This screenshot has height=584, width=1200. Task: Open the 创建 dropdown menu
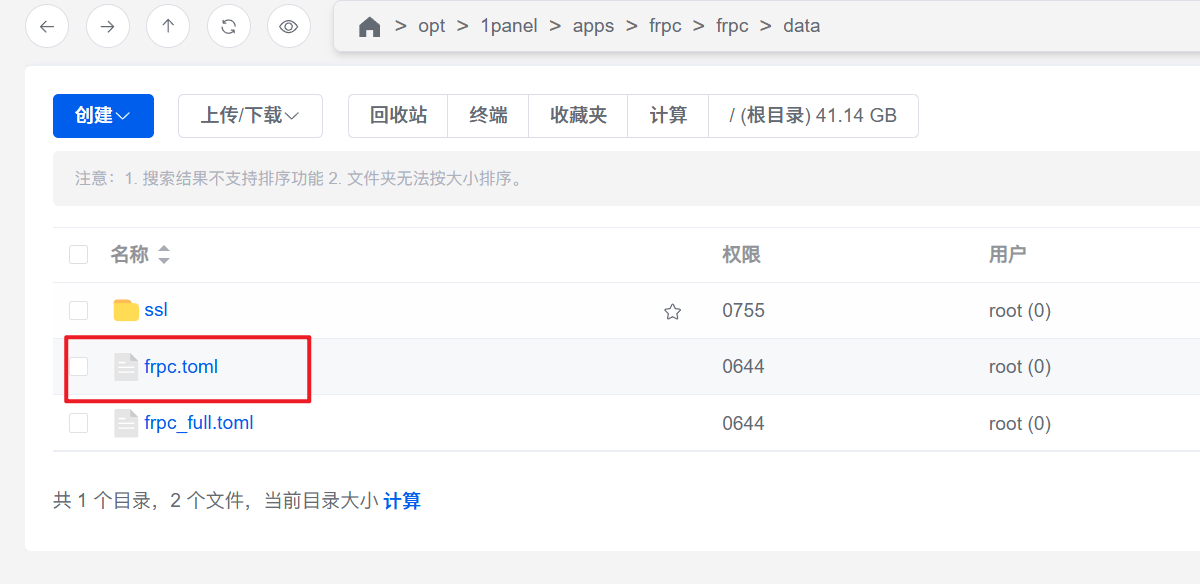click(x=103, y=116)
